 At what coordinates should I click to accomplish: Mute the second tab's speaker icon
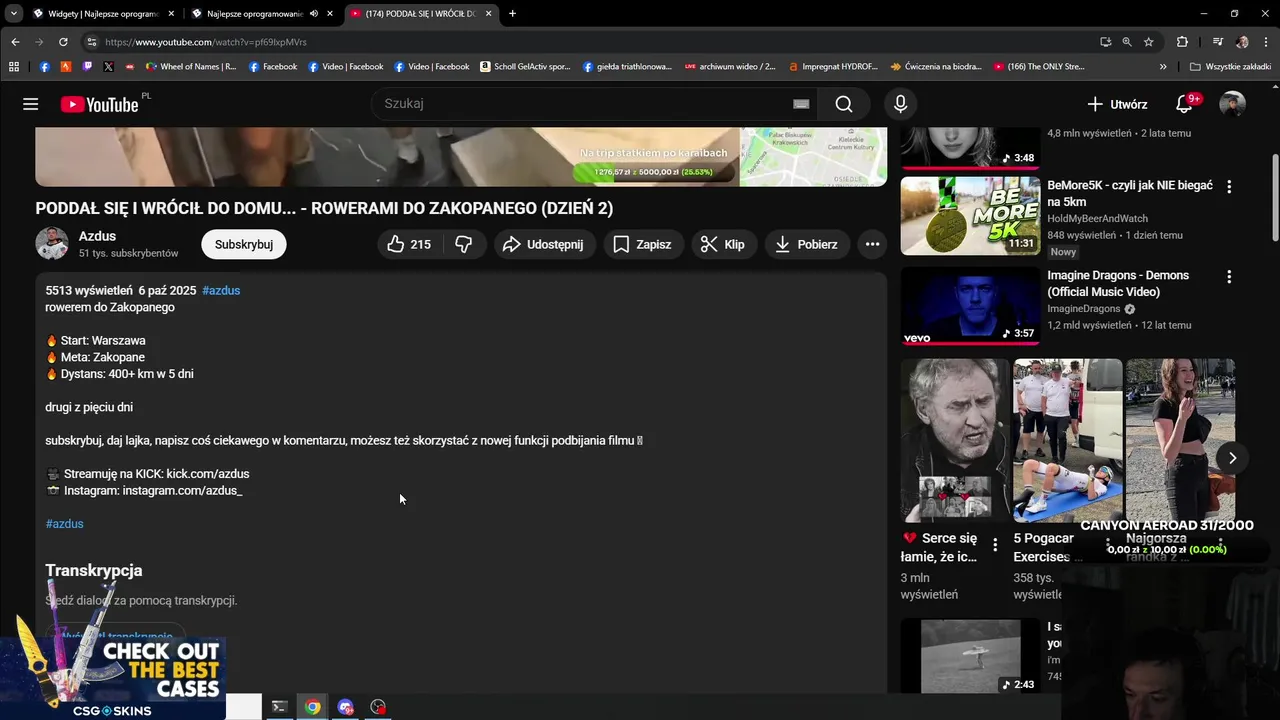[314, 14]
